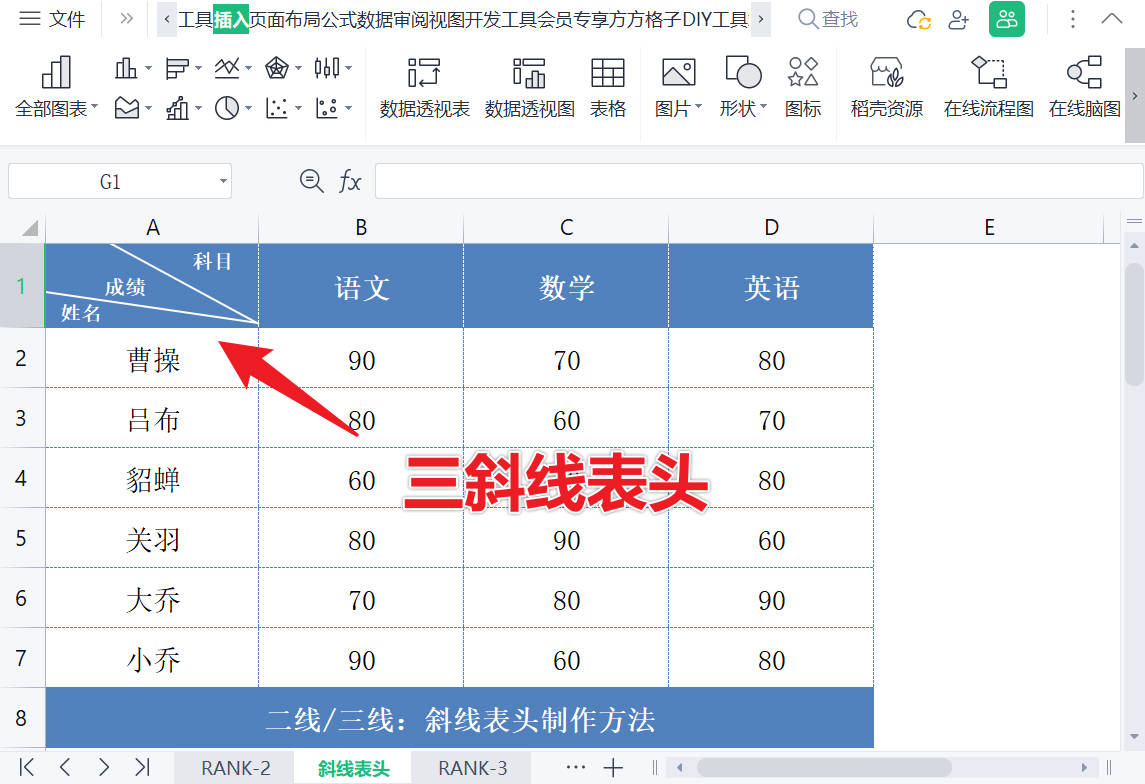Screen dimensions: 1145x784
Task: Click the 查找 search box
Action: click(x=828, y=19)
